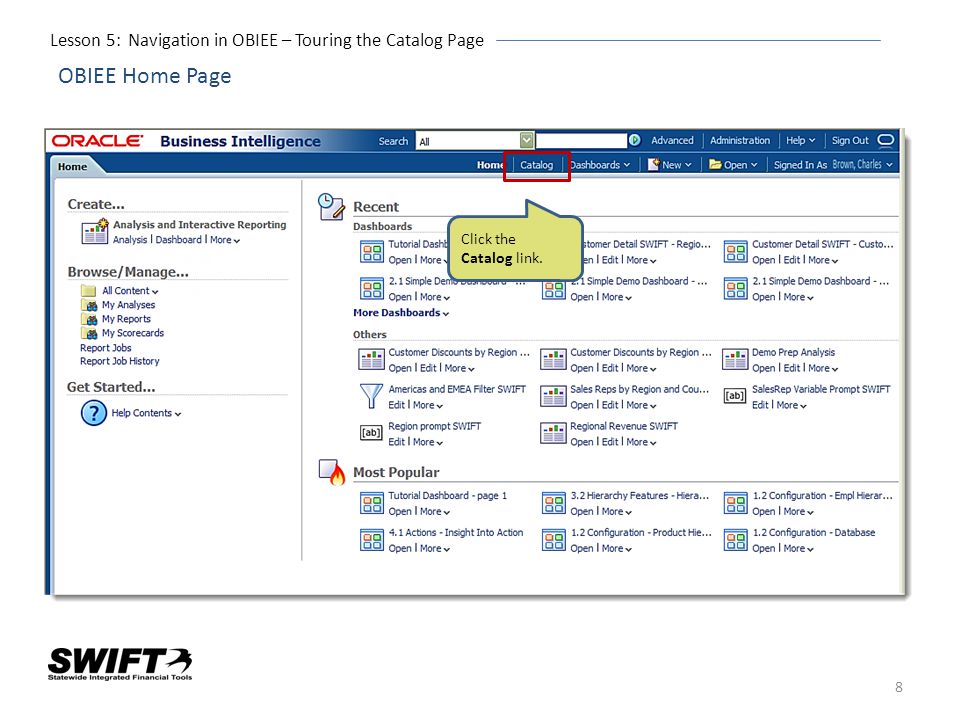Click the Oracle logo

97,141
